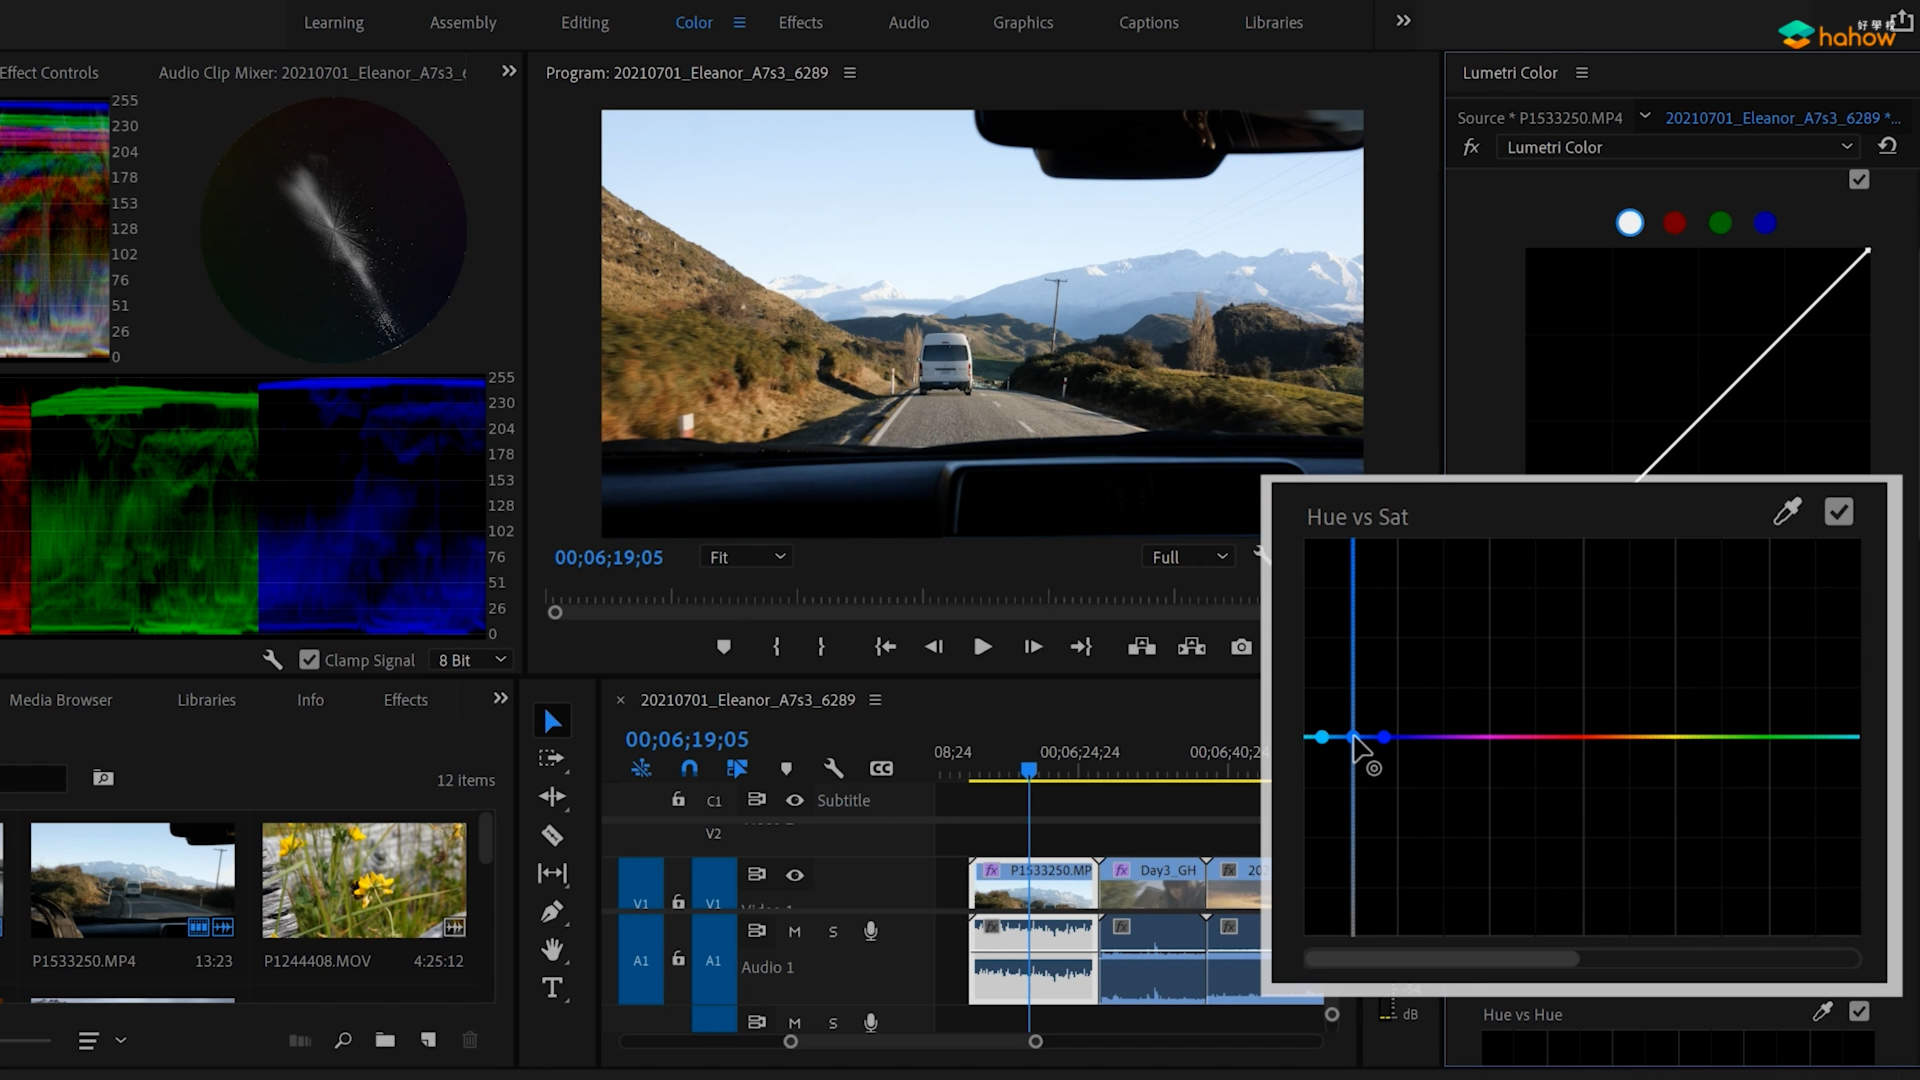The height and width of the screenshot is (1080, 1920).
Task: Toggle snap magnet in timeline
Action: 689,768
